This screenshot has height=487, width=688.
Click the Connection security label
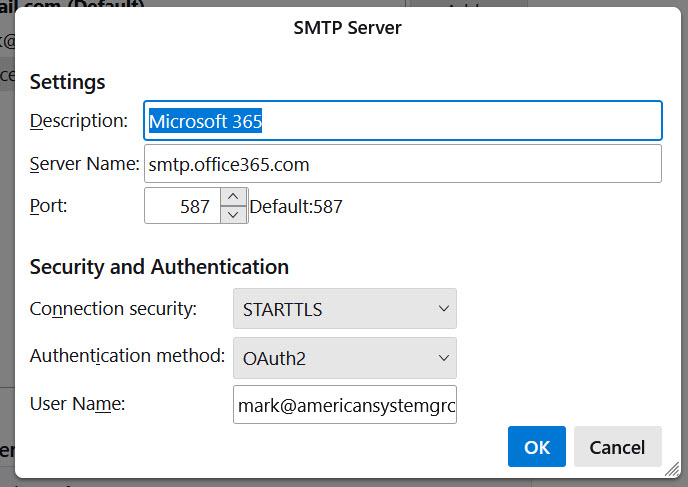(x=113, y=309)
